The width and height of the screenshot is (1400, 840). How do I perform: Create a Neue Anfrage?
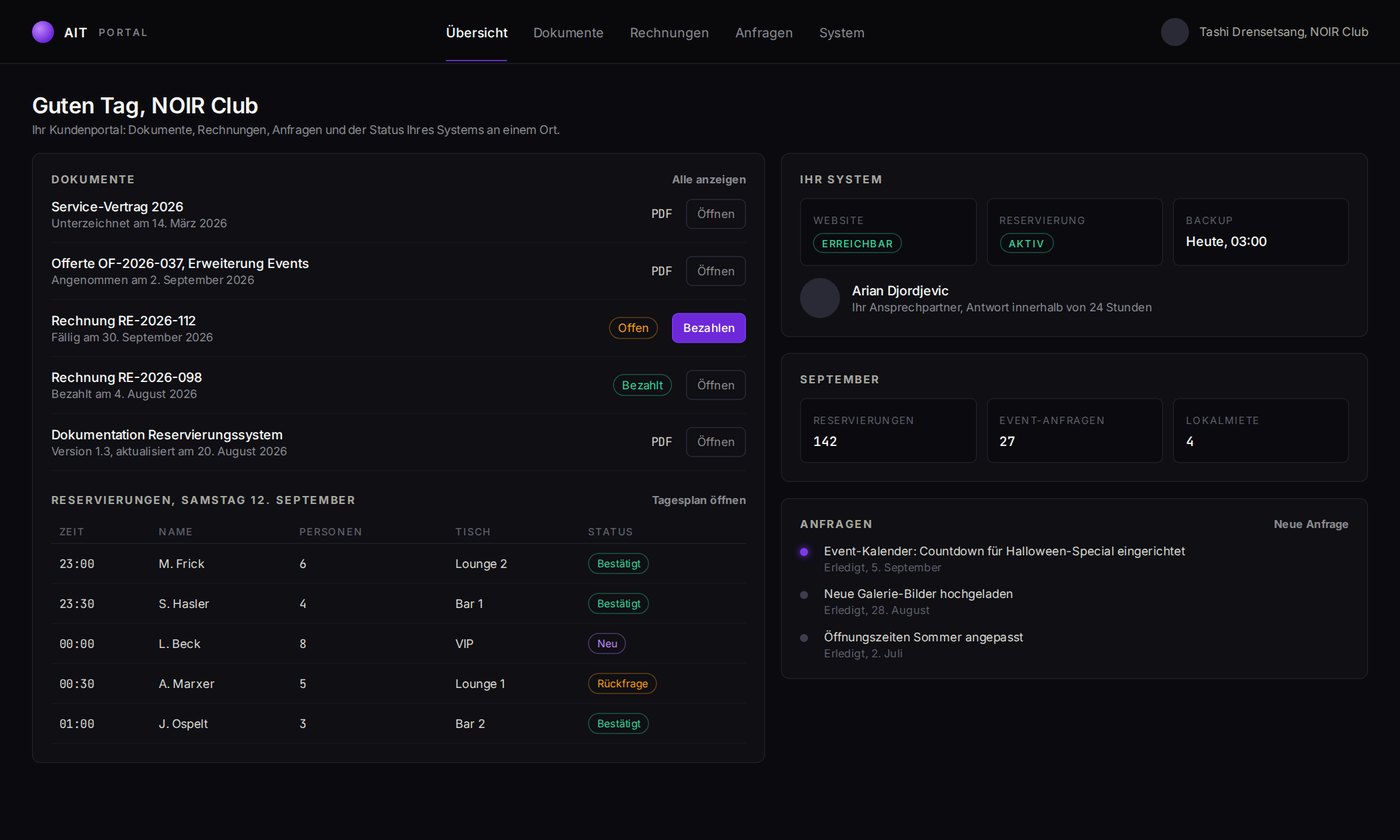(1311, 524)
